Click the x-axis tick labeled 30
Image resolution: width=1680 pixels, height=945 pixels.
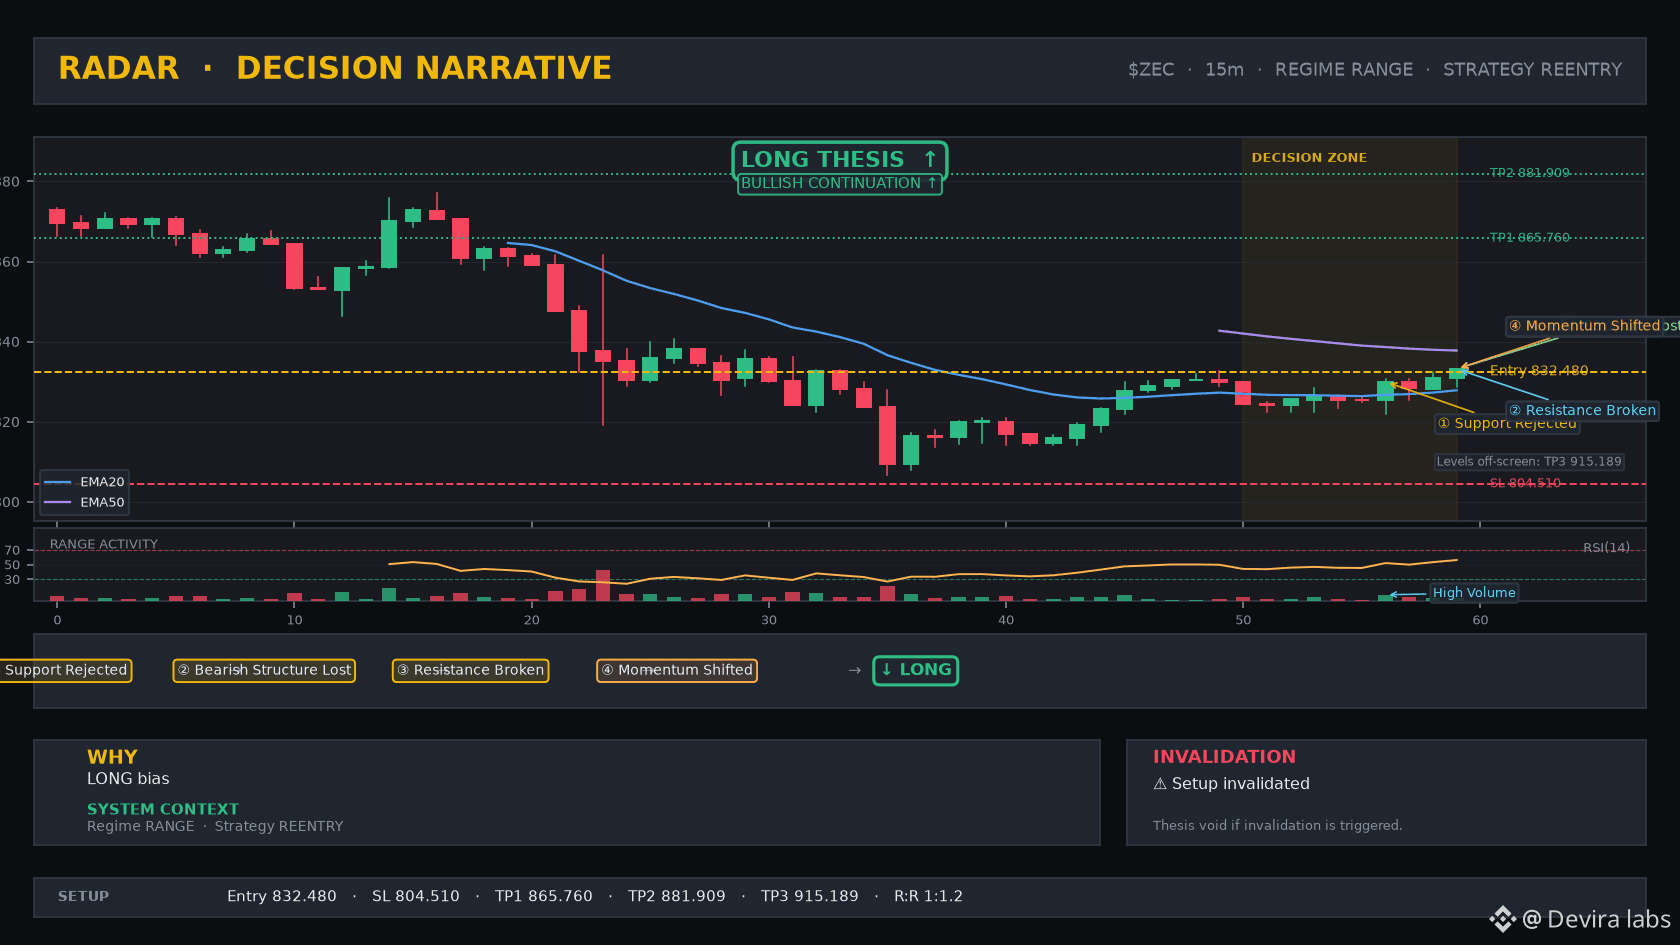[768, 620]
